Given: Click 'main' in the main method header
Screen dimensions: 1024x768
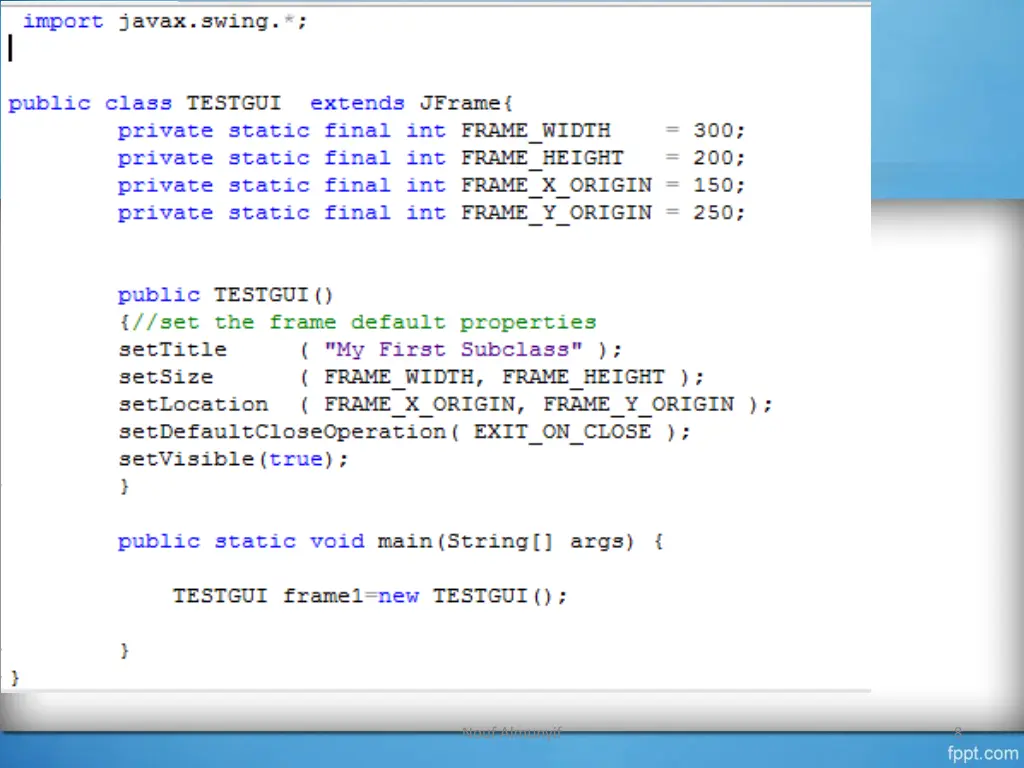Looking at the screenshot, I should coord(405,541).
